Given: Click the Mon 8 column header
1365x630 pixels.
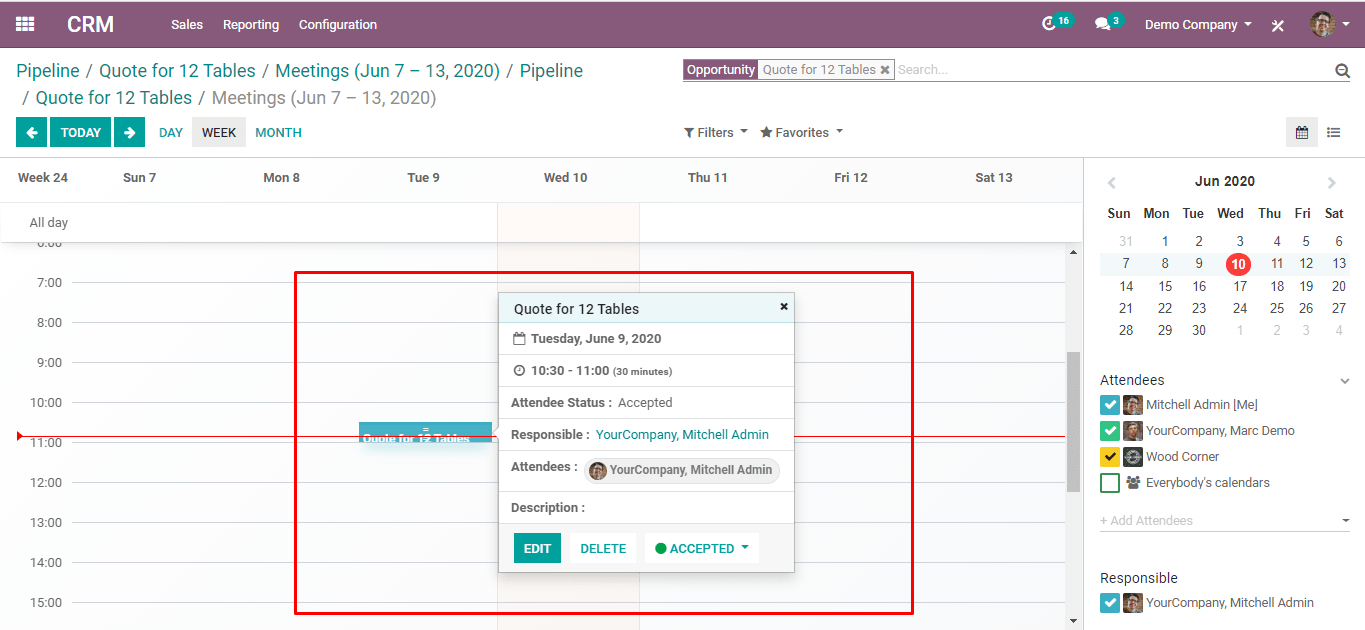Looking at the screenshot, I should pos(282,178).
